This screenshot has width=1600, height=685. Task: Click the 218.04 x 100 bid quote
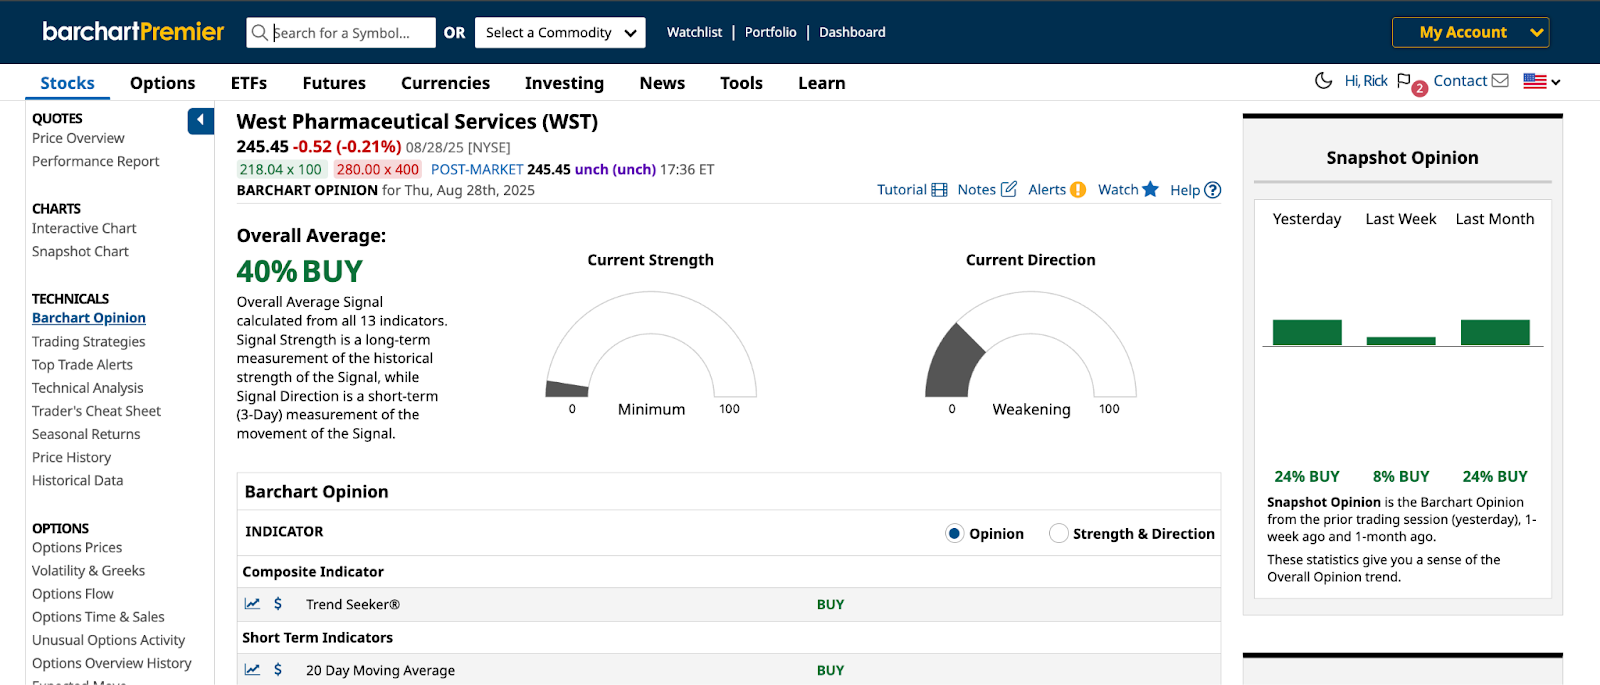(x=281, y=170)
